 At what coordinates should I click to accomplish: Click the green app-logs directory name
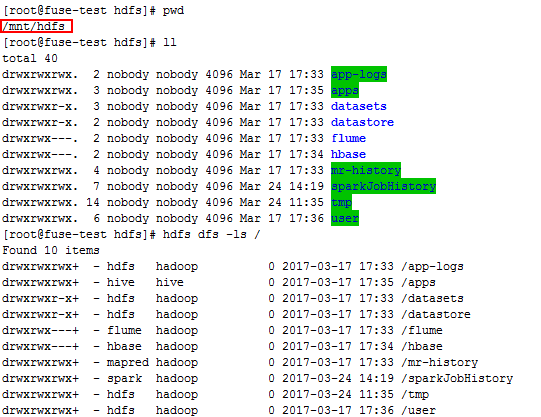point(359,74)
